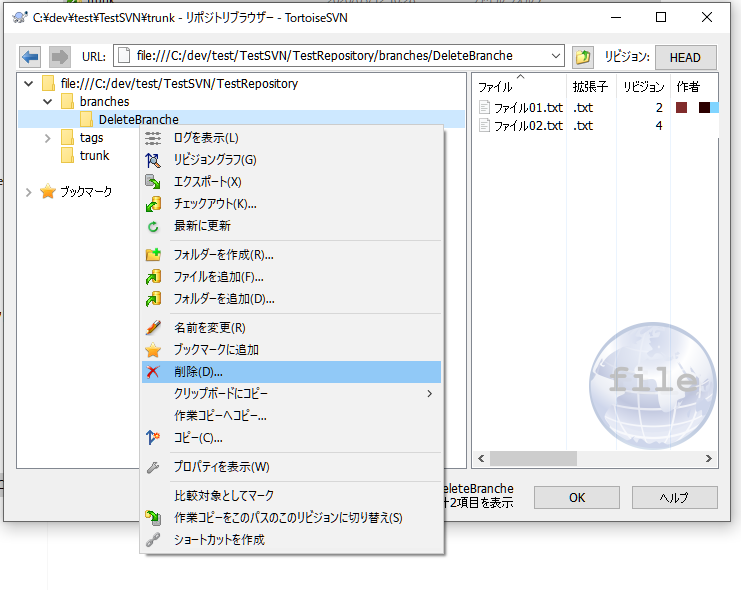Image resolution: width=741 pixels, height=590 pixels.
Task: Select the branches tree item label
Action: (104, 102)
